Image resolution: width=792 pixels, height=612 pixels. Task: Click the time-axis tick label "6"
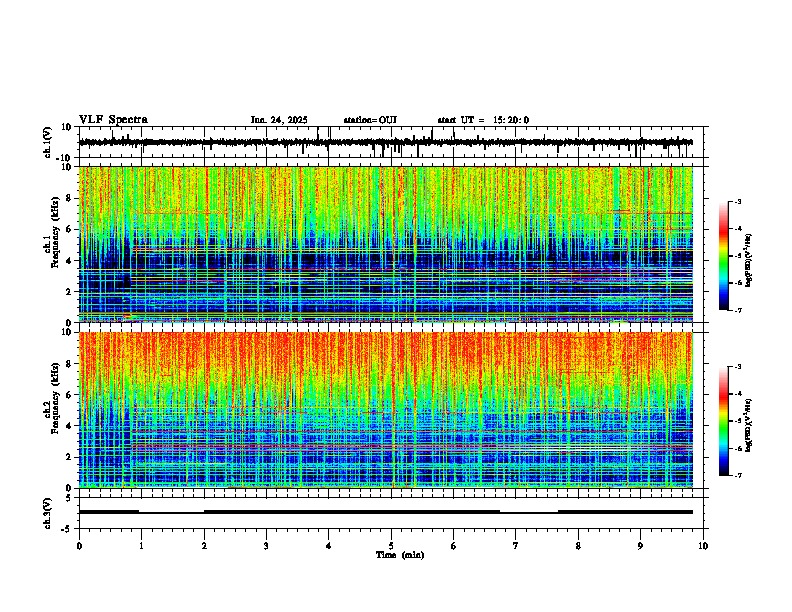pos(454,546)
